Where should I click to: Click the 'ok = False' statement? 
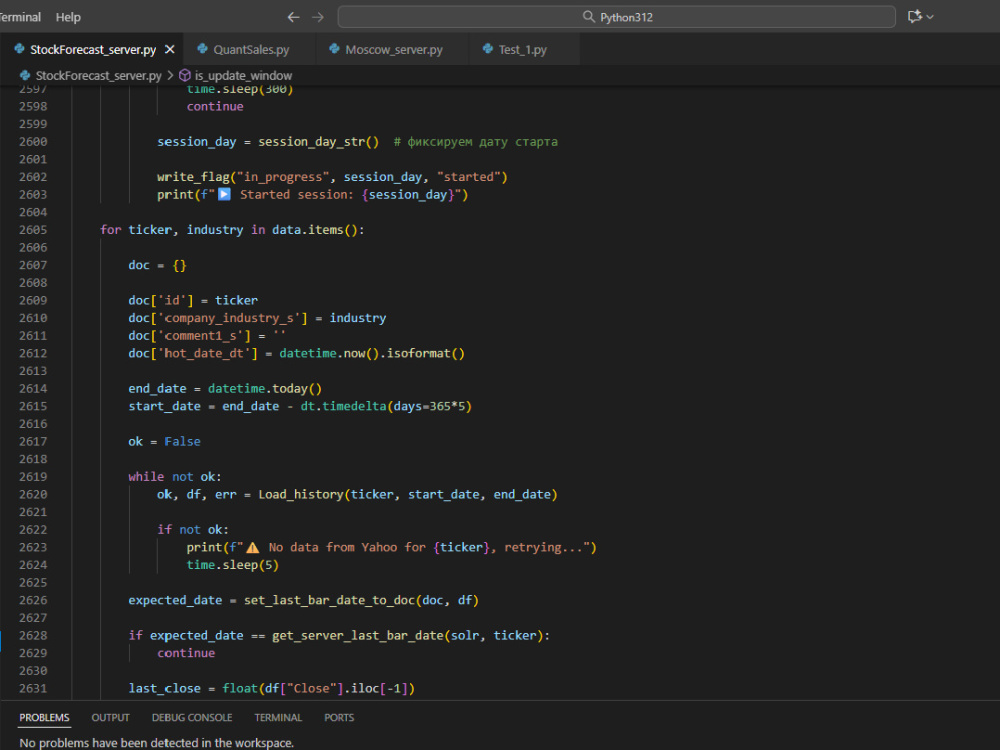pyautogui.click(x=165, y=441)
